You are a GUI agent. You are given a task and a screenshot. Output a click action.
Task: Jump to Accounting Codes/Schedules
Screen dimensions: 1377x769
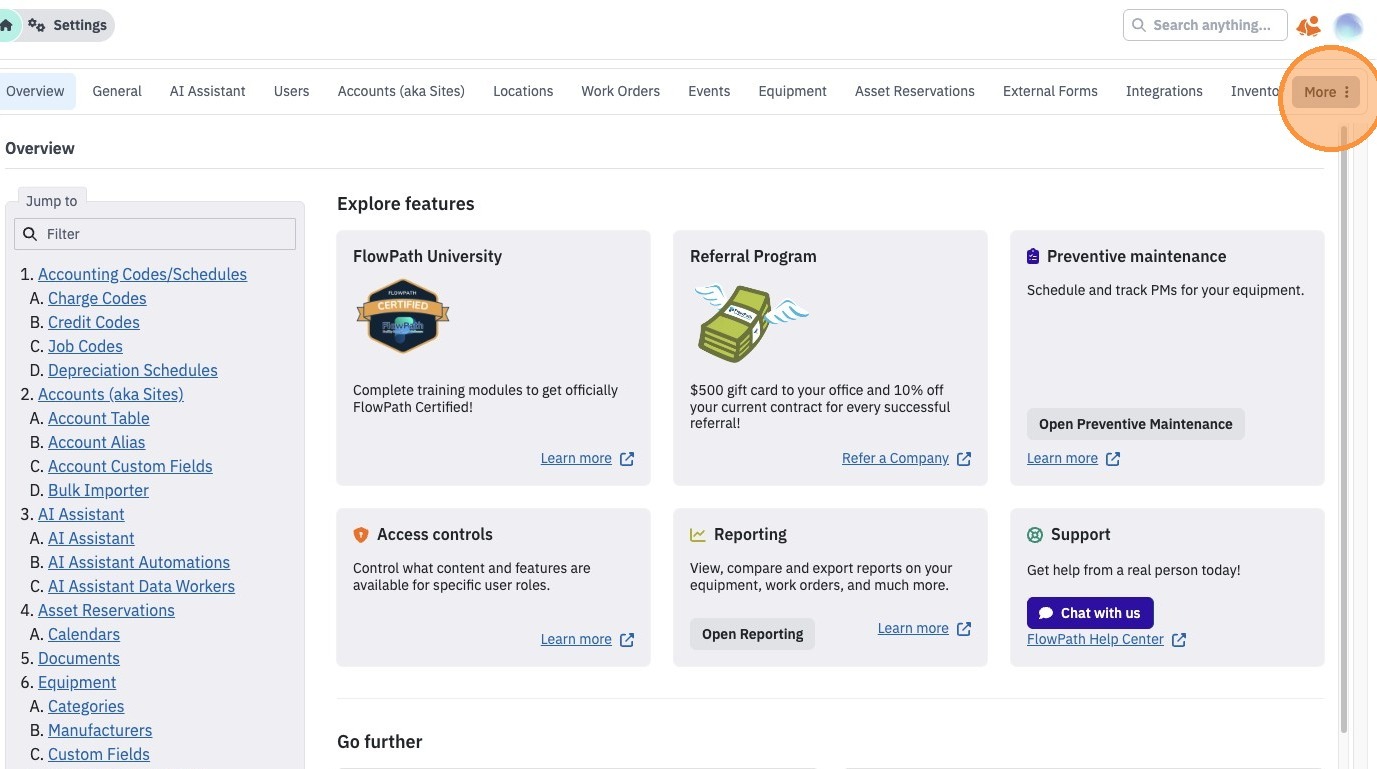[x=142, y=274]
